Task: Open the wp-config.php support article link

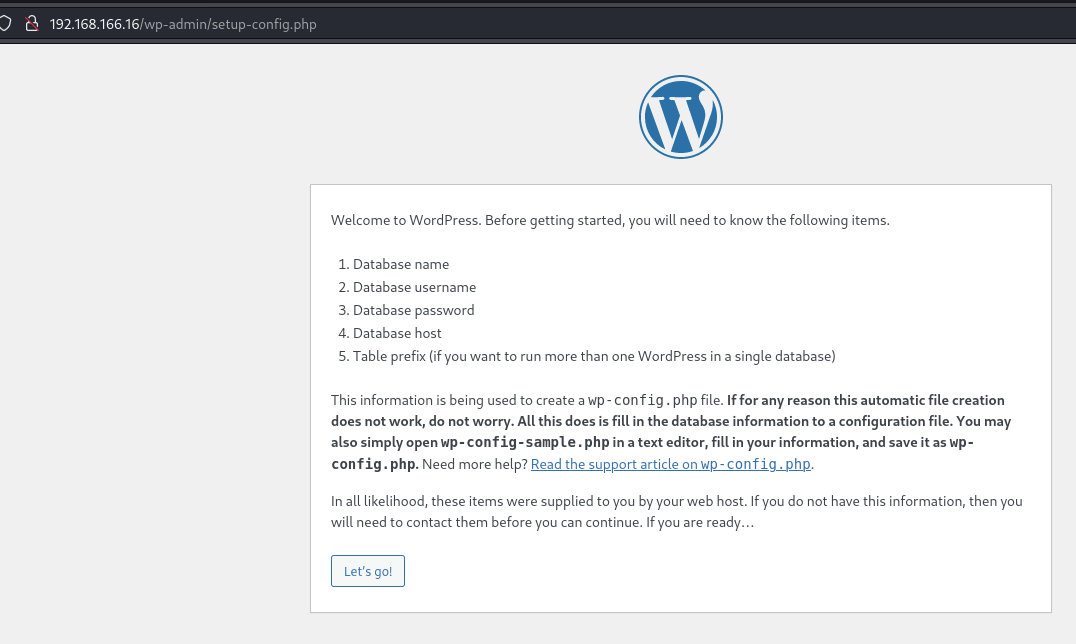Action: [671, 464]
